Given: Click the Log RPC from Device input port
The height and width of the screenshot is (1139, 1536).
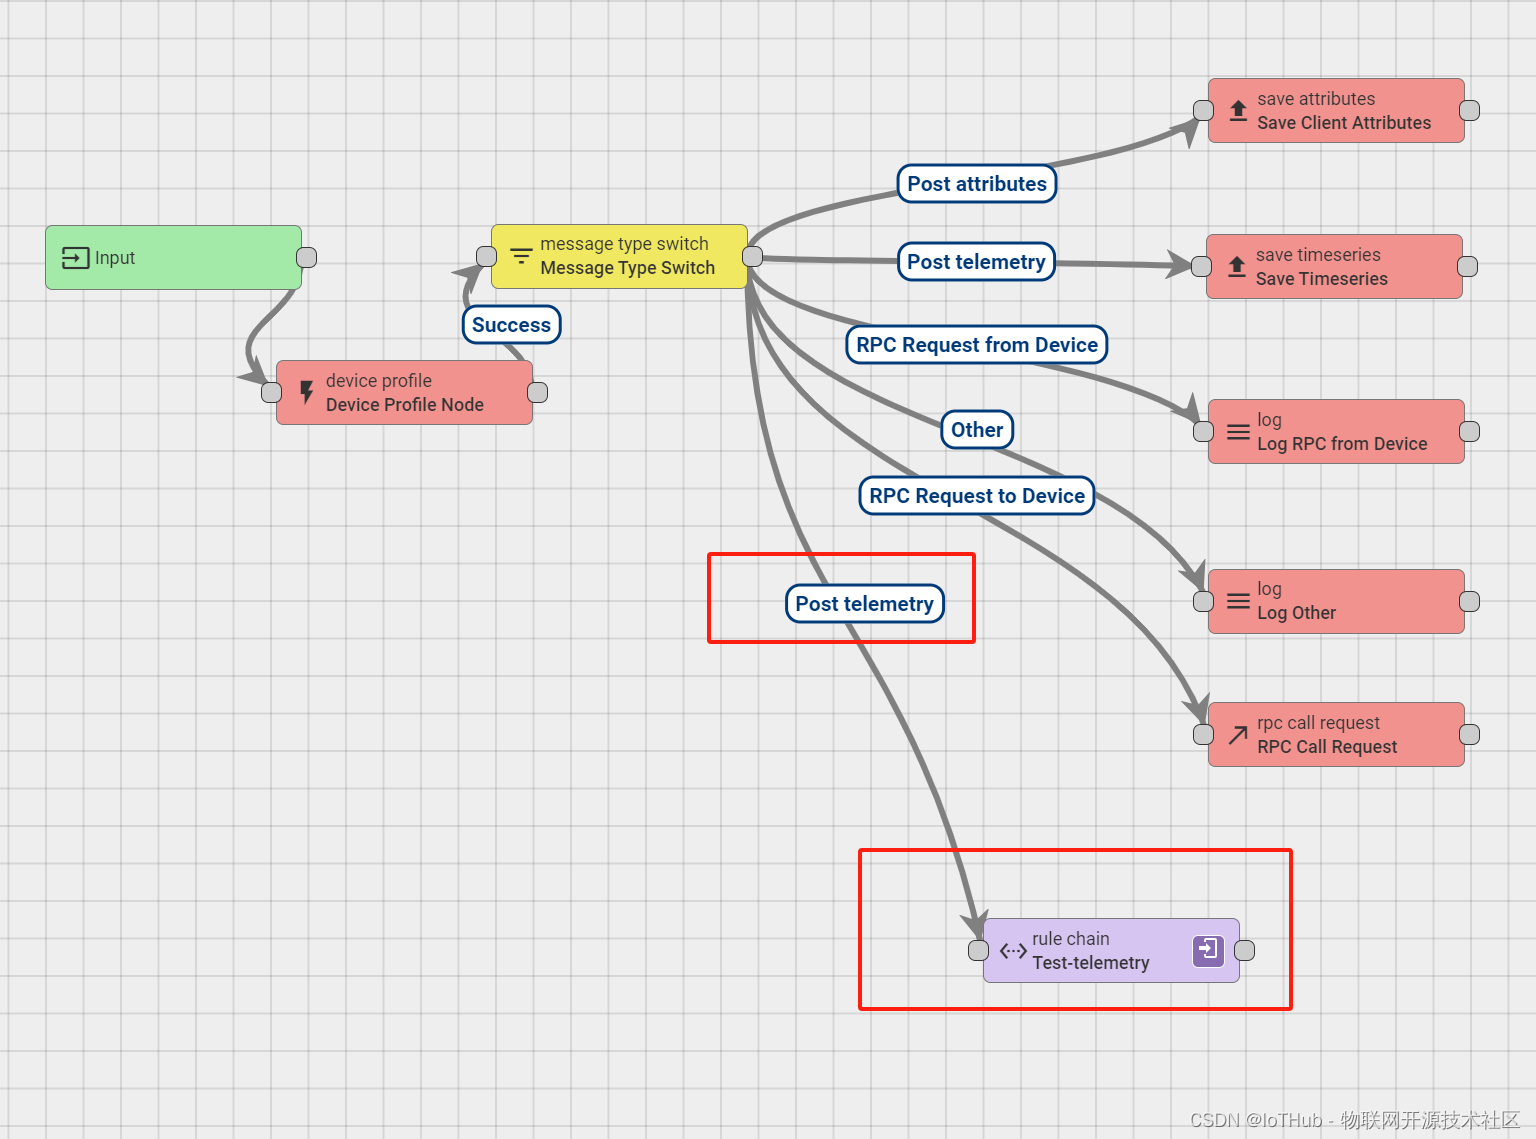Looking at the screenshot, I should pyautogui.click(x=1203, y=431).
